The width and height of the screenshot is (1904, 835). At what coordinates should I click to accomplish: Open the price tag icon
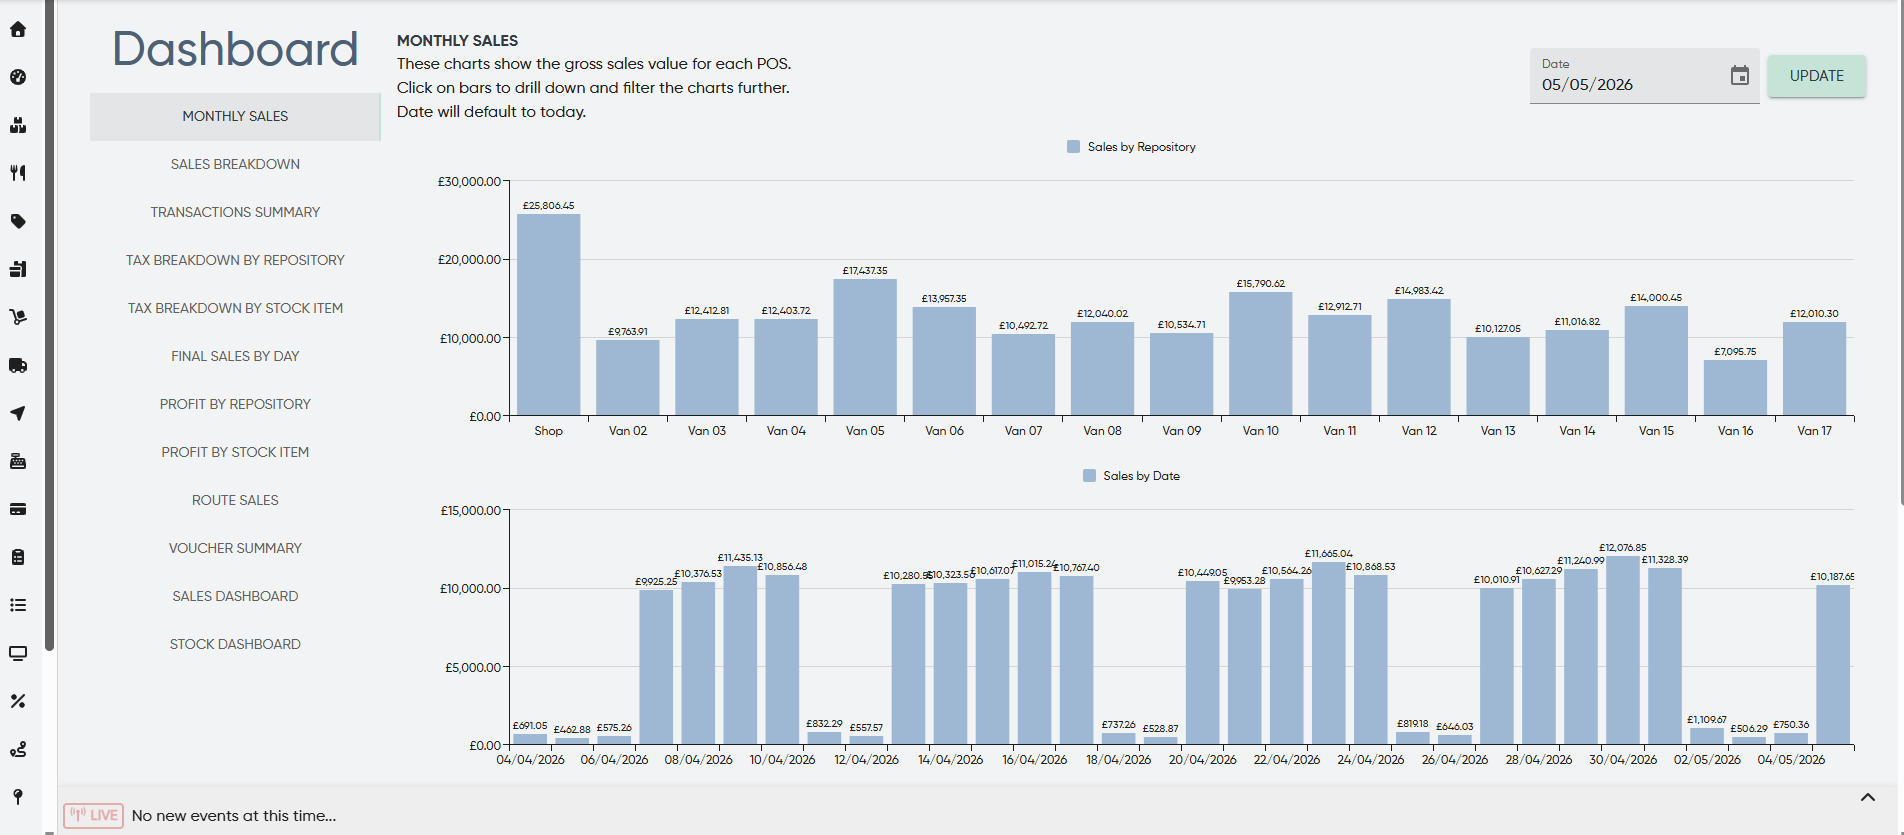tap(18, 221)
